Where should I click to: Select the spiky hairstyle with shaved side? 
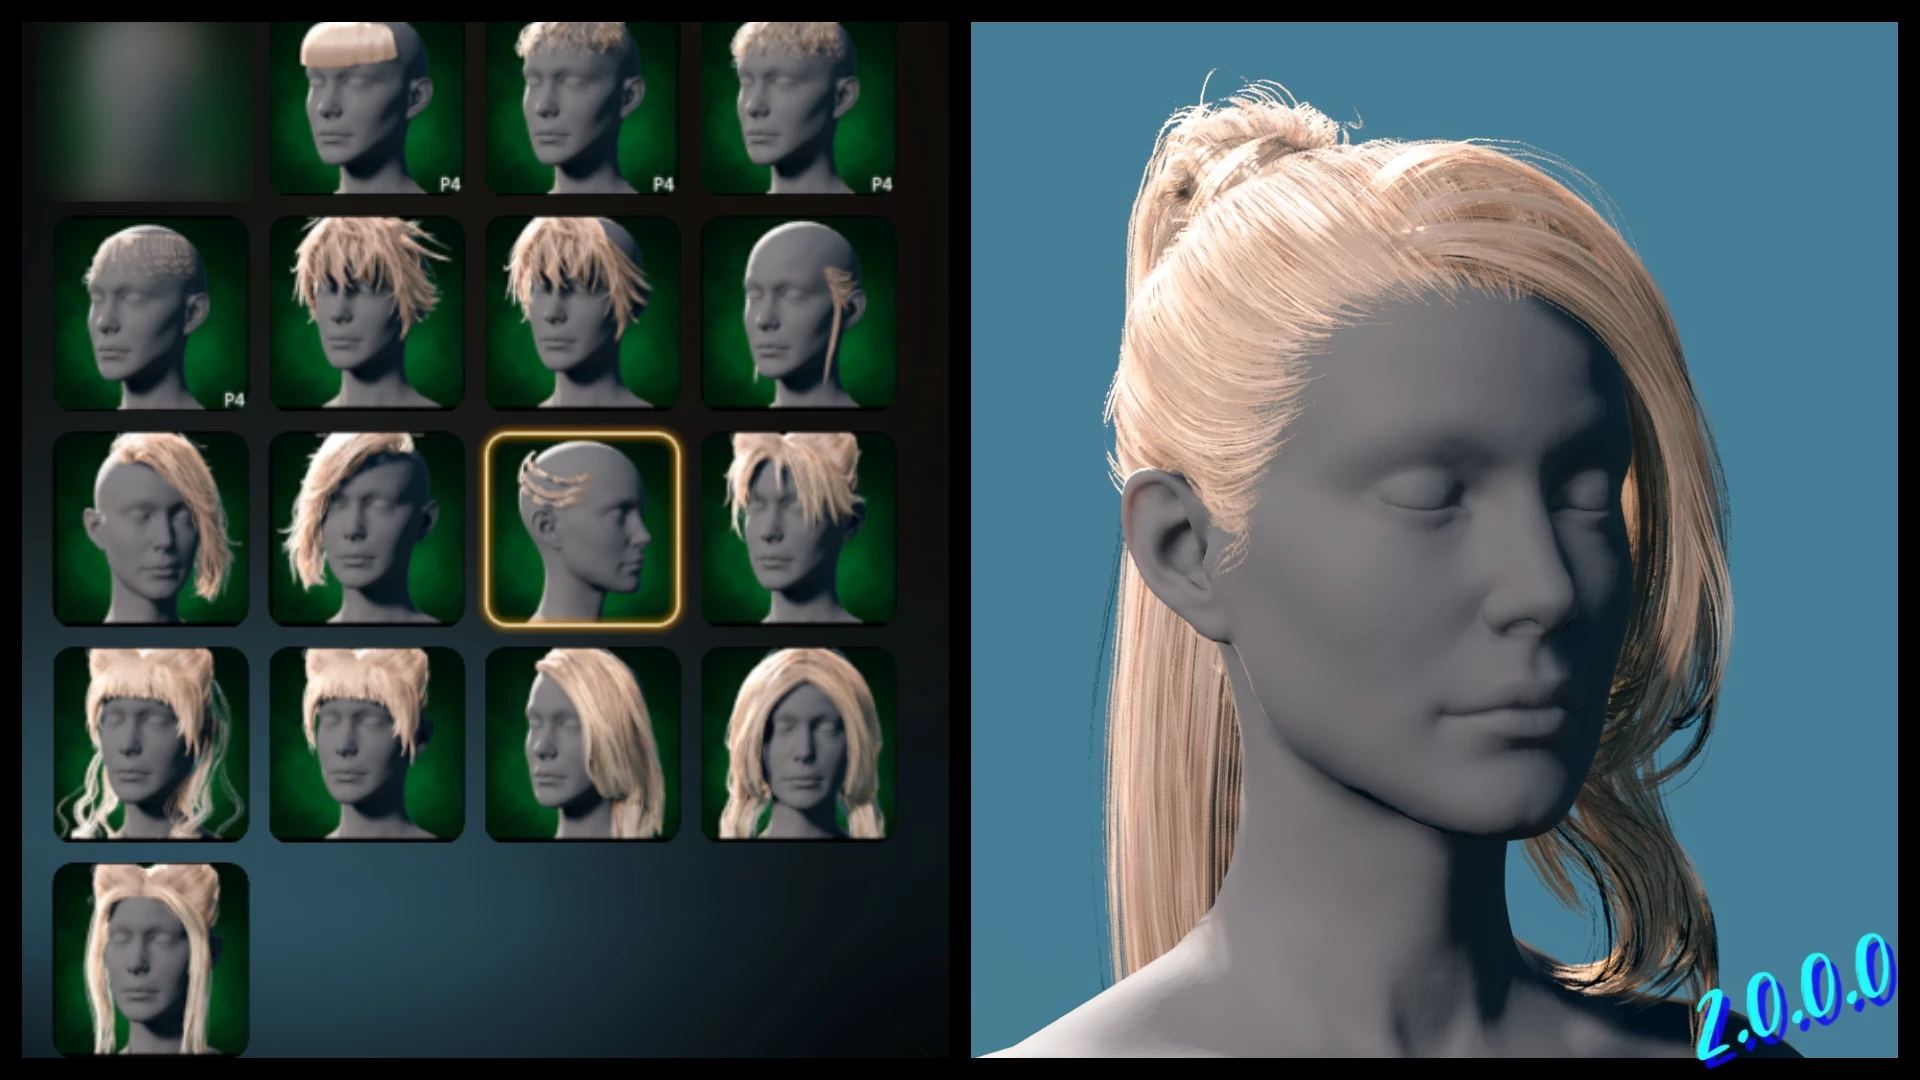(583, 313)
